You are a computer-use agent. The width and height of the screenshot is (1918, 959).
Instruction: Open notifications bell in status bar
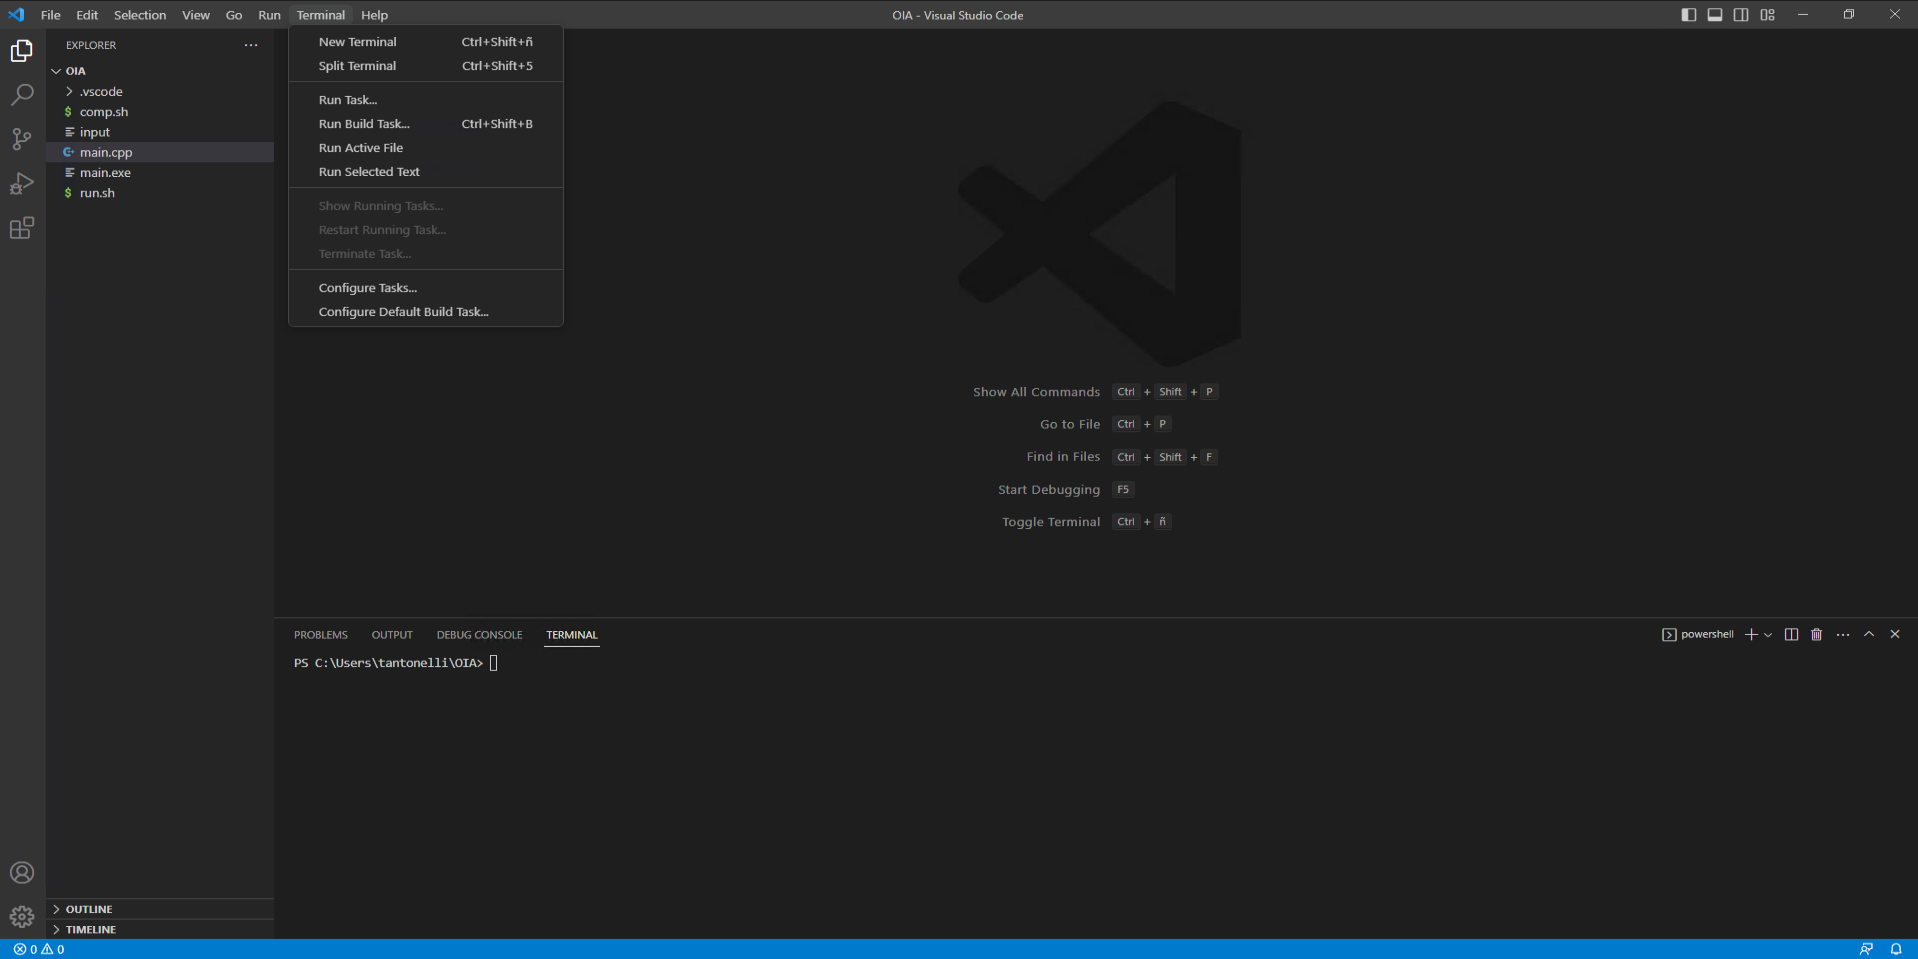(1896, 949)
